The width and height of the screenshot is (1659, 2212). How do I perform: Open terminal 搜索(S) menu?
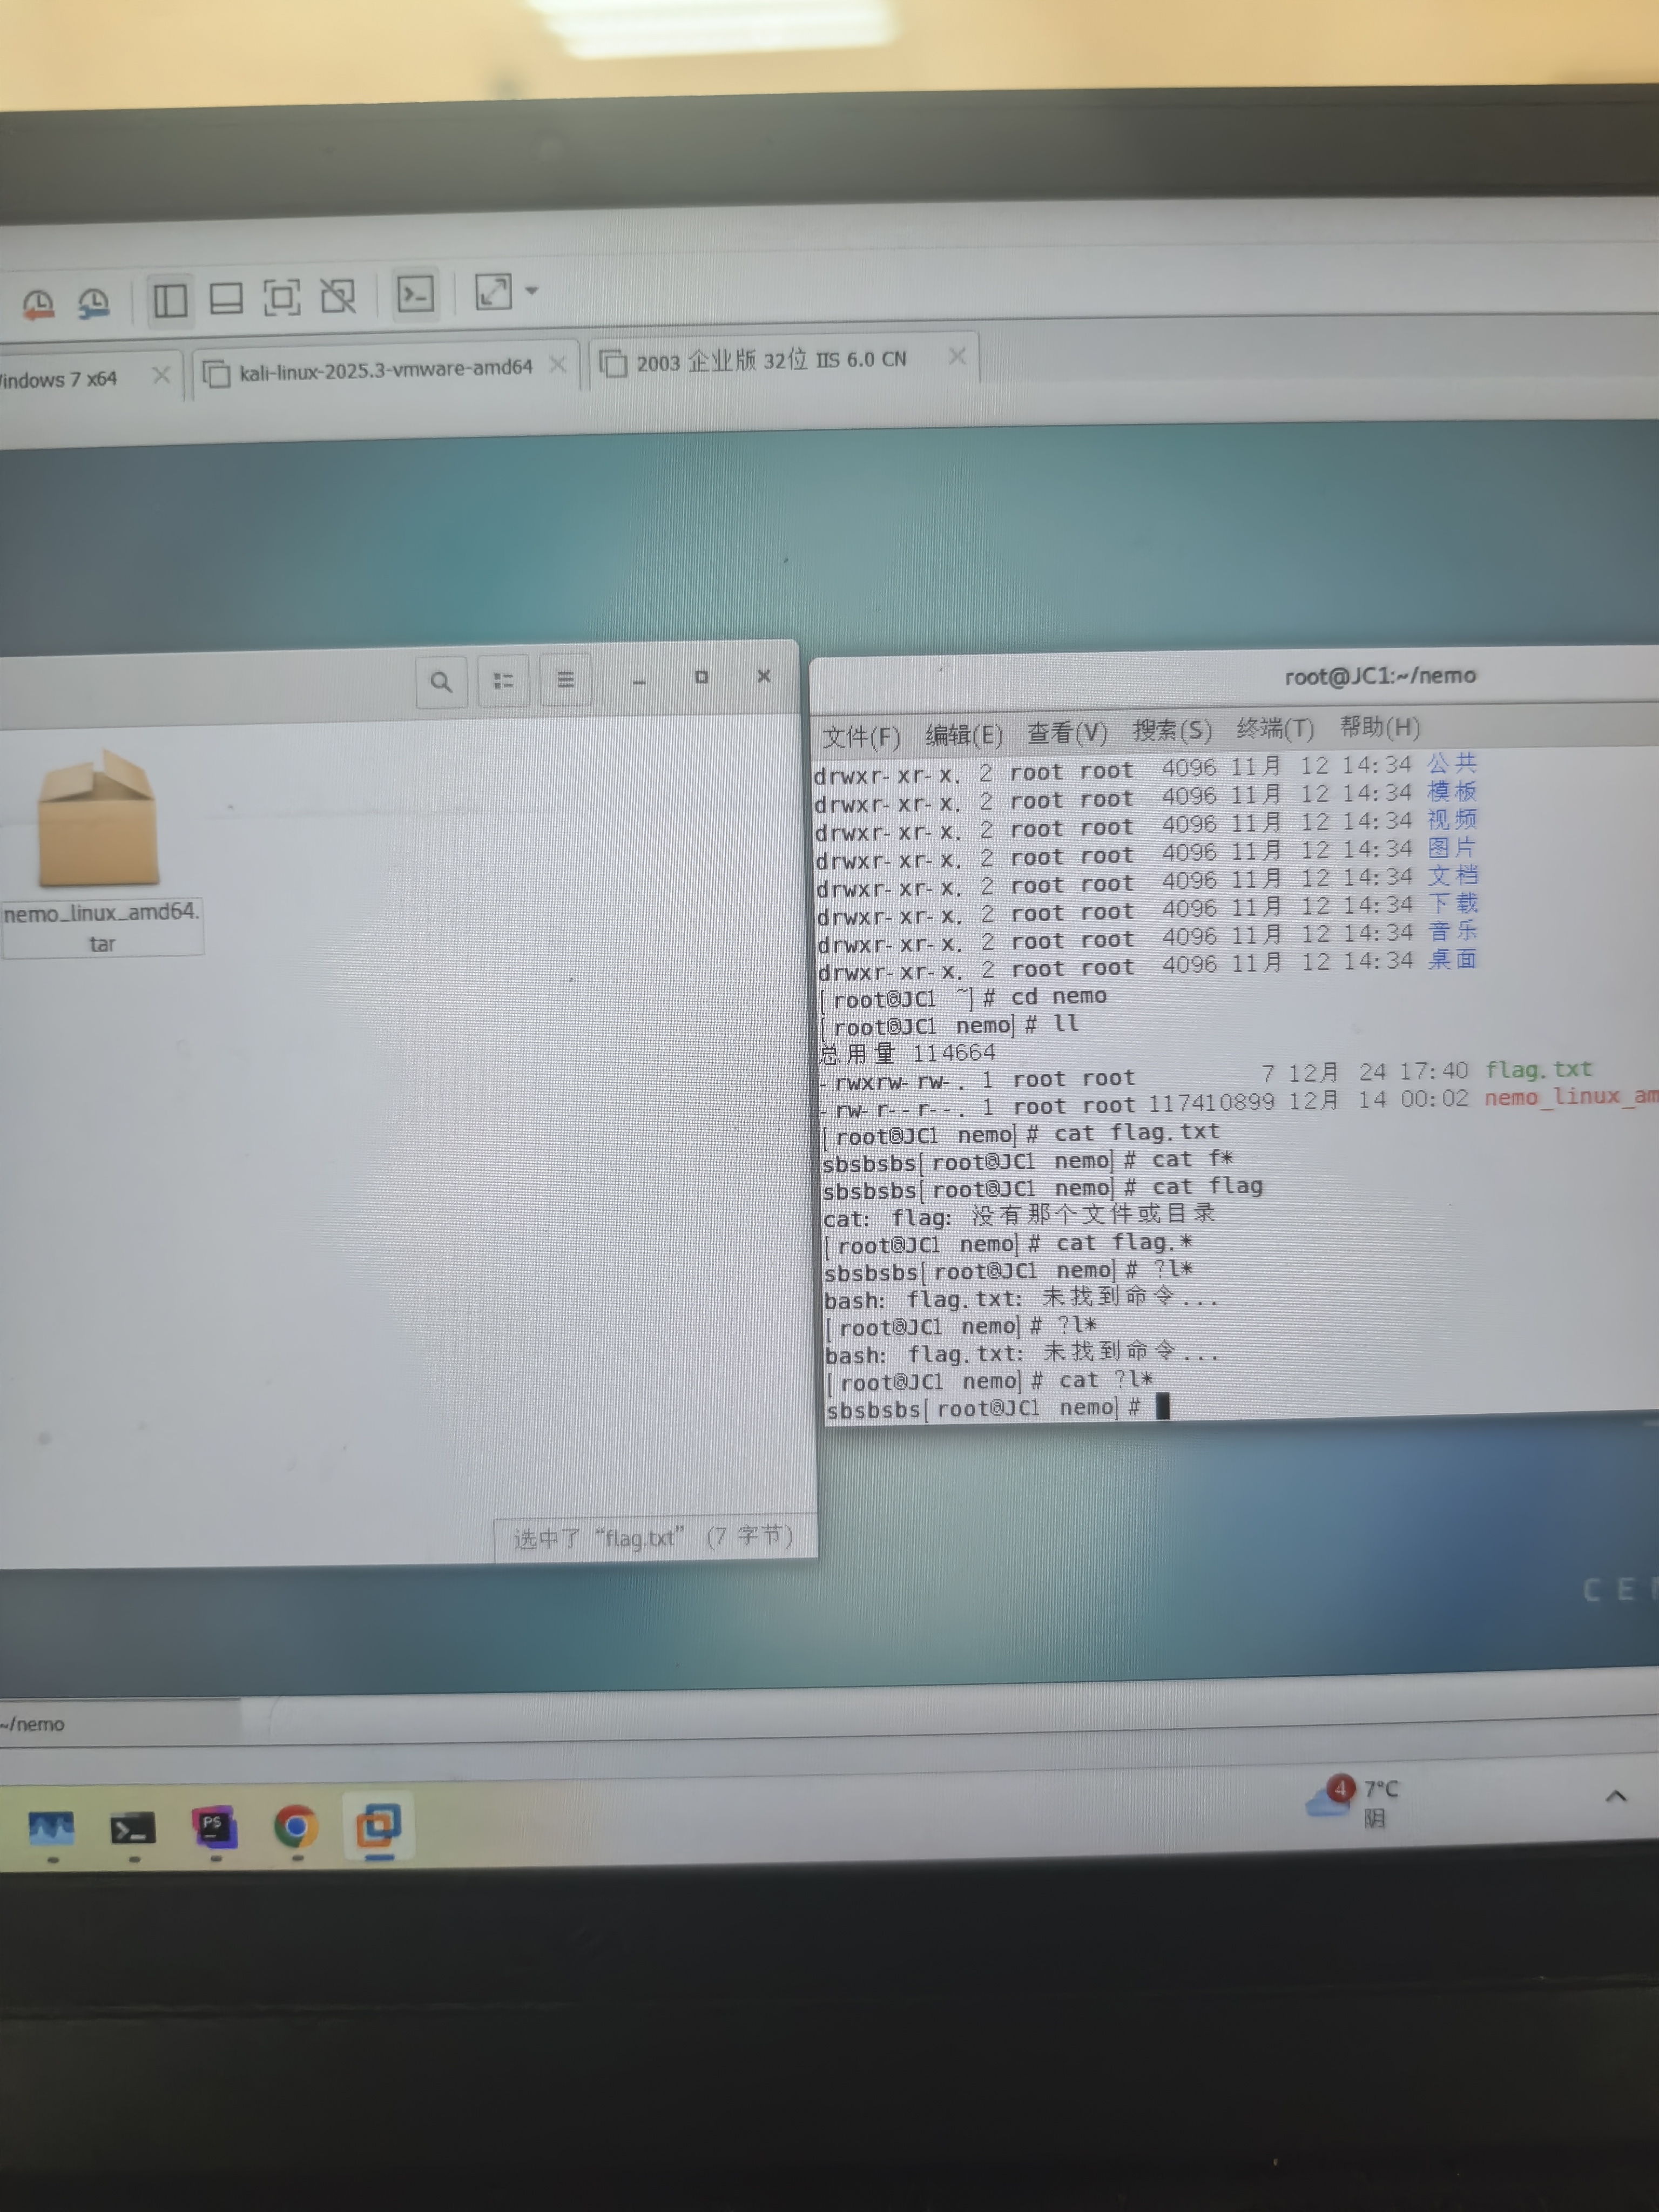[1171, 731]
